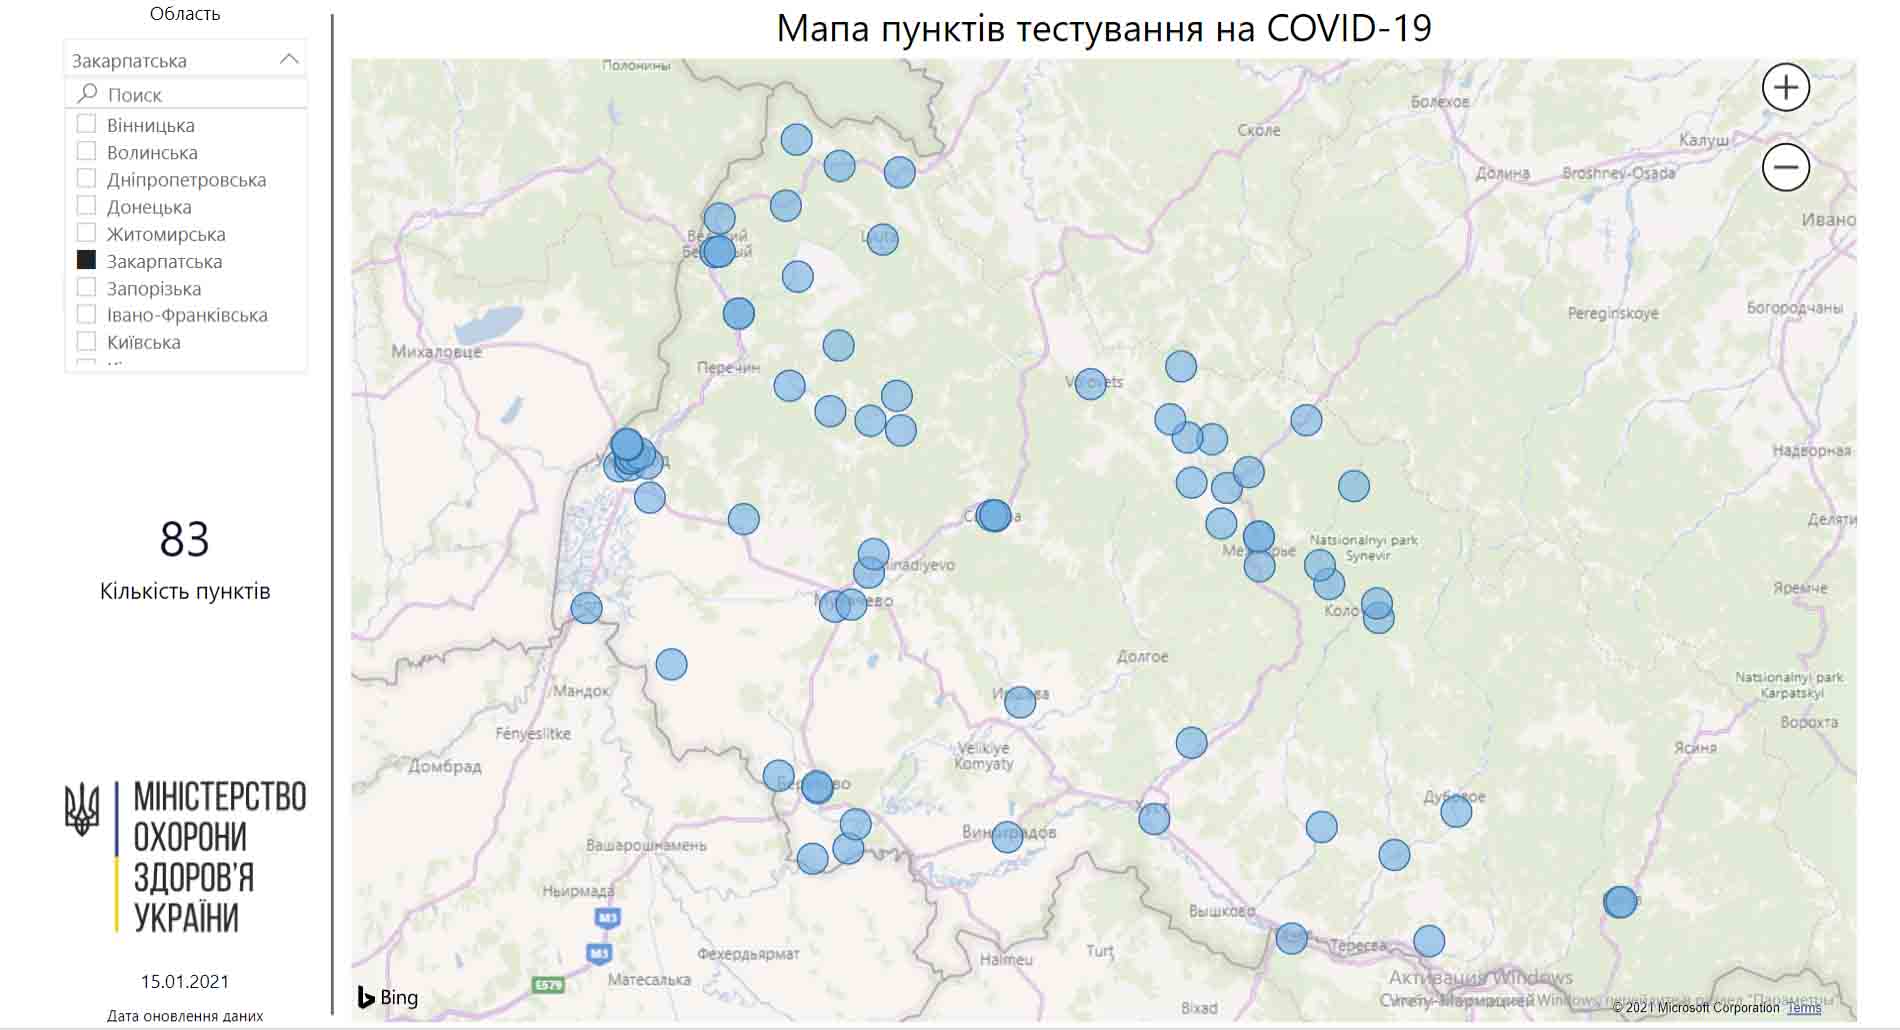
Task: Click the Ministry of Health Ukraine logo
Action: 185,856
